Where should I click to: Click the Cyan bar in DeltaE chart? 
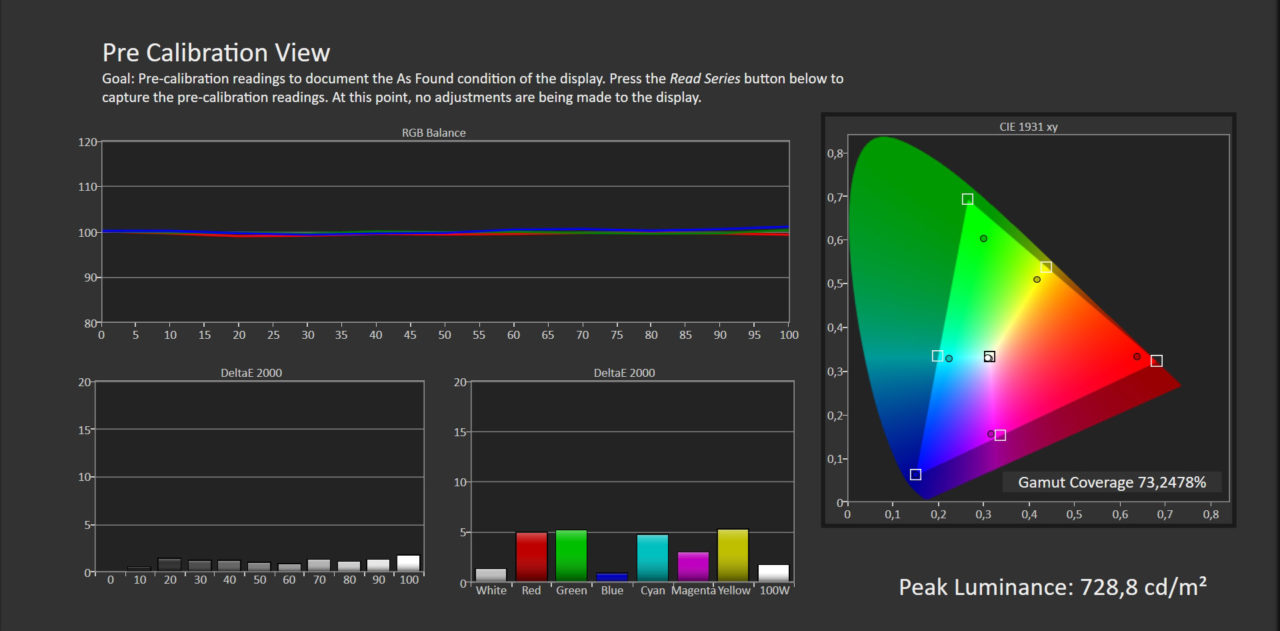pyautogui.click(x=652, y=558)
